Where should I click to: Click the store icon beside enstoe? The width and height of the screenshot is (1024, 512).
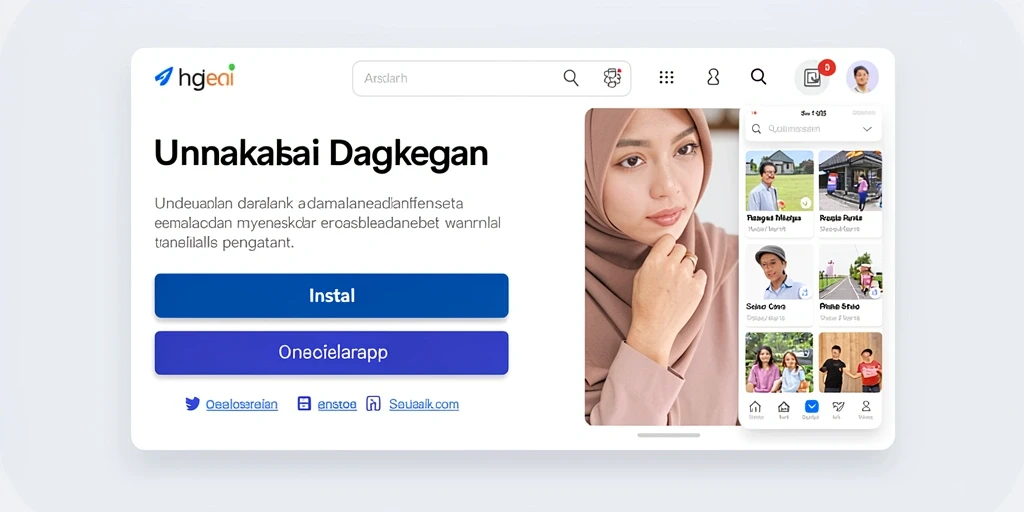tap(304, 404)
